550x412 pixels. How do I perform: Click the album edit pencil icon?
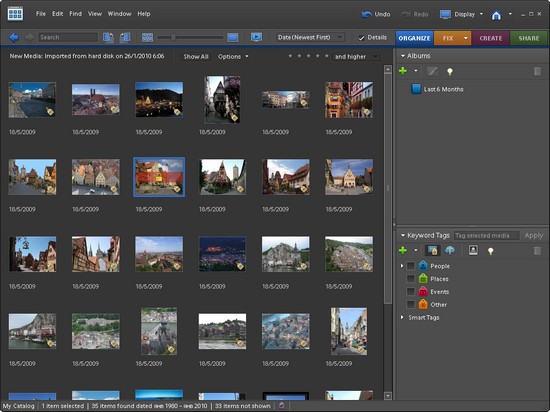click(x=432, y=72)
